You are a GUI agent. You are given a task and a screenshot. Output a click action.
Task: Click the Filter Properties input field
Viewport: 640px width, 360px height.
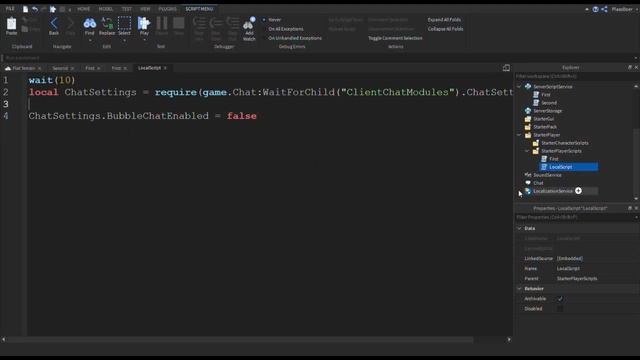pyautogui.click(x=576, y=217)
